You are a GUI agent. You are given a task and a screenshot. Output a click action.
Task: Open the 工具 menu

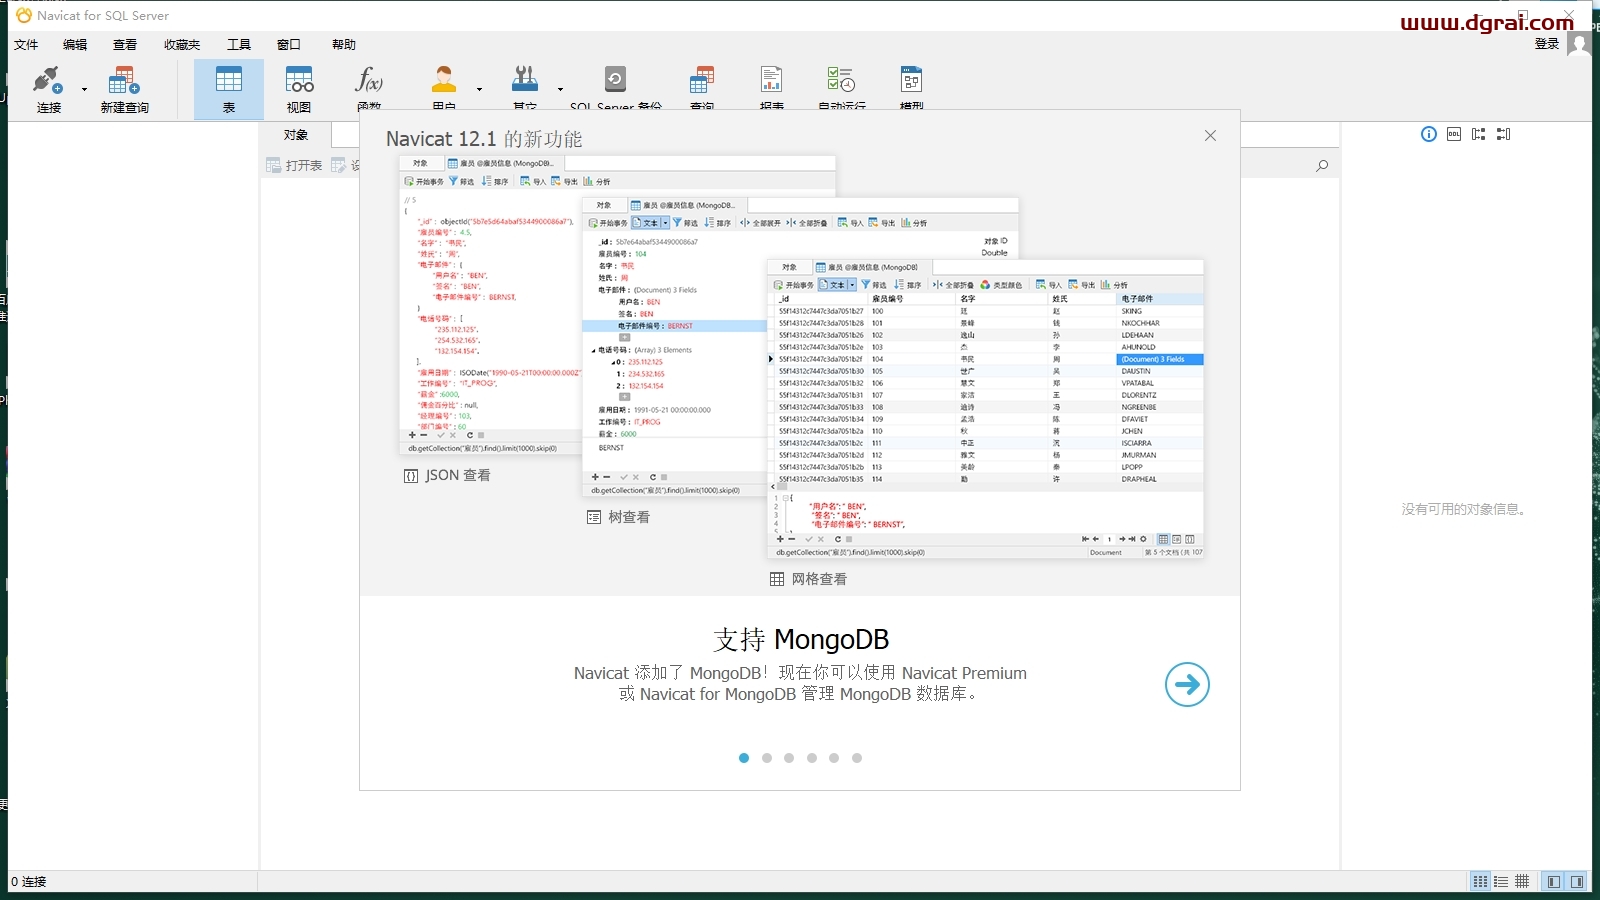239,44
